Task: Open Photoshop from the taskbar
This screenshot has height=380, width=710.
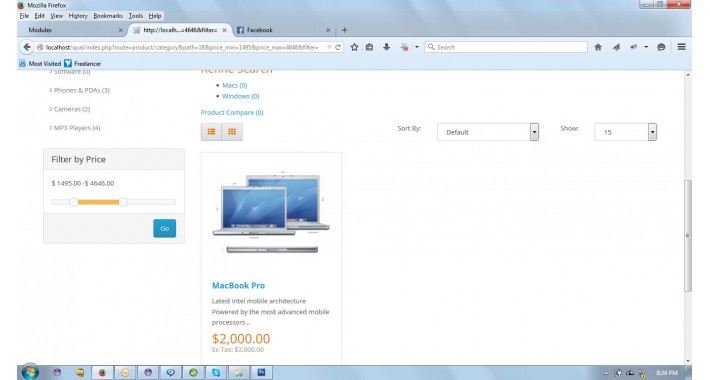Action: 261,372
